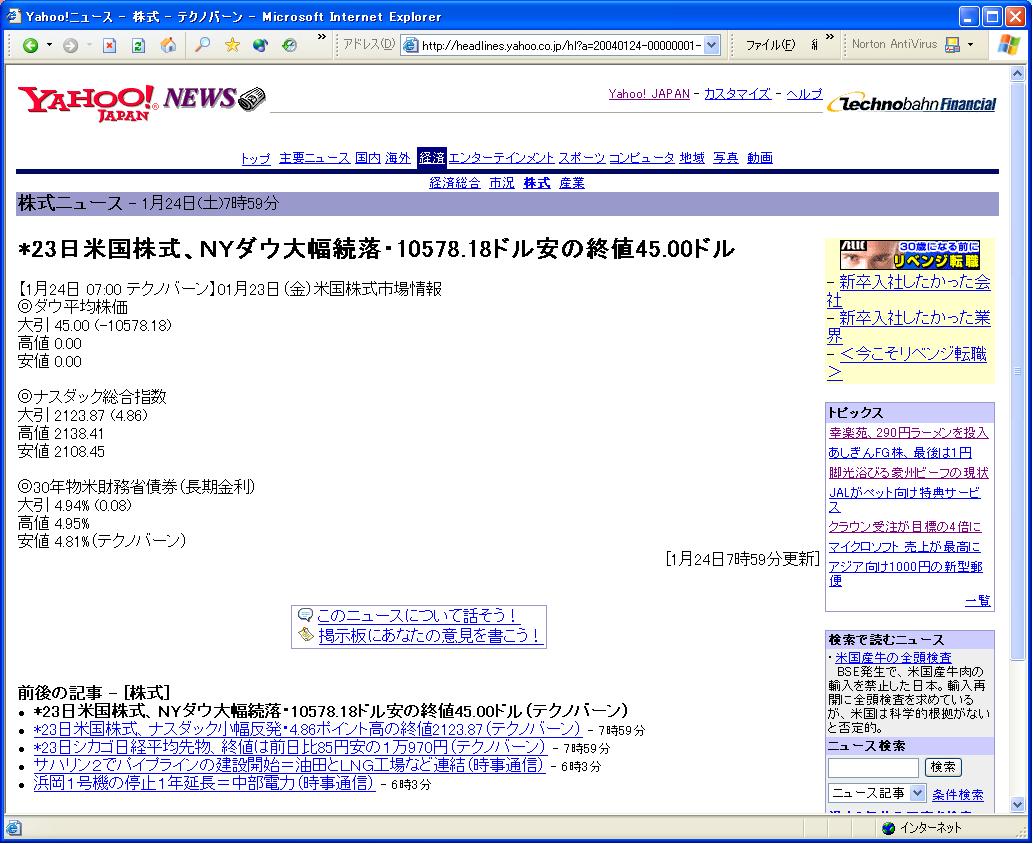Open the ニュース記事 search type dropdown
This screenshot has height=844, width=1033.
pyautogui.click(x=917, y=793)
